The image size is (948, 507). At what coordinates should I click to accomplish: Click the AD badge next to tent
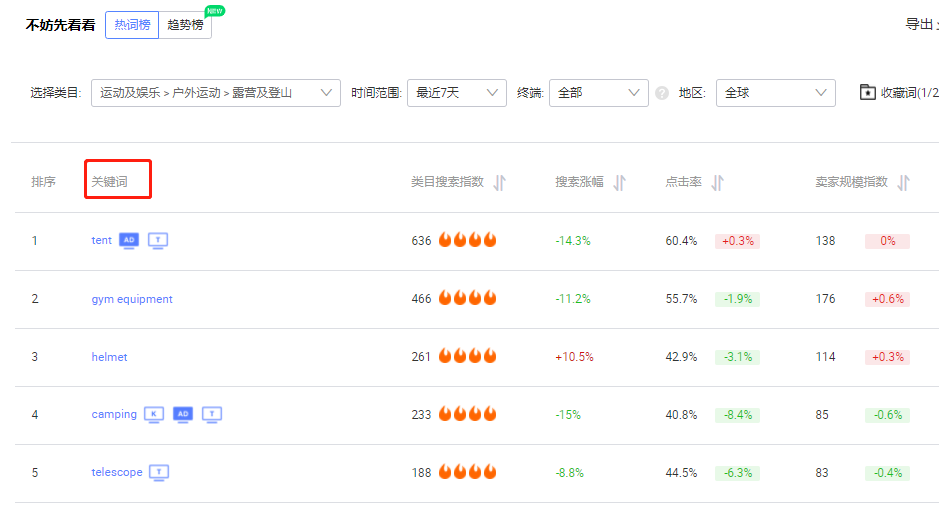click(128, 240)
